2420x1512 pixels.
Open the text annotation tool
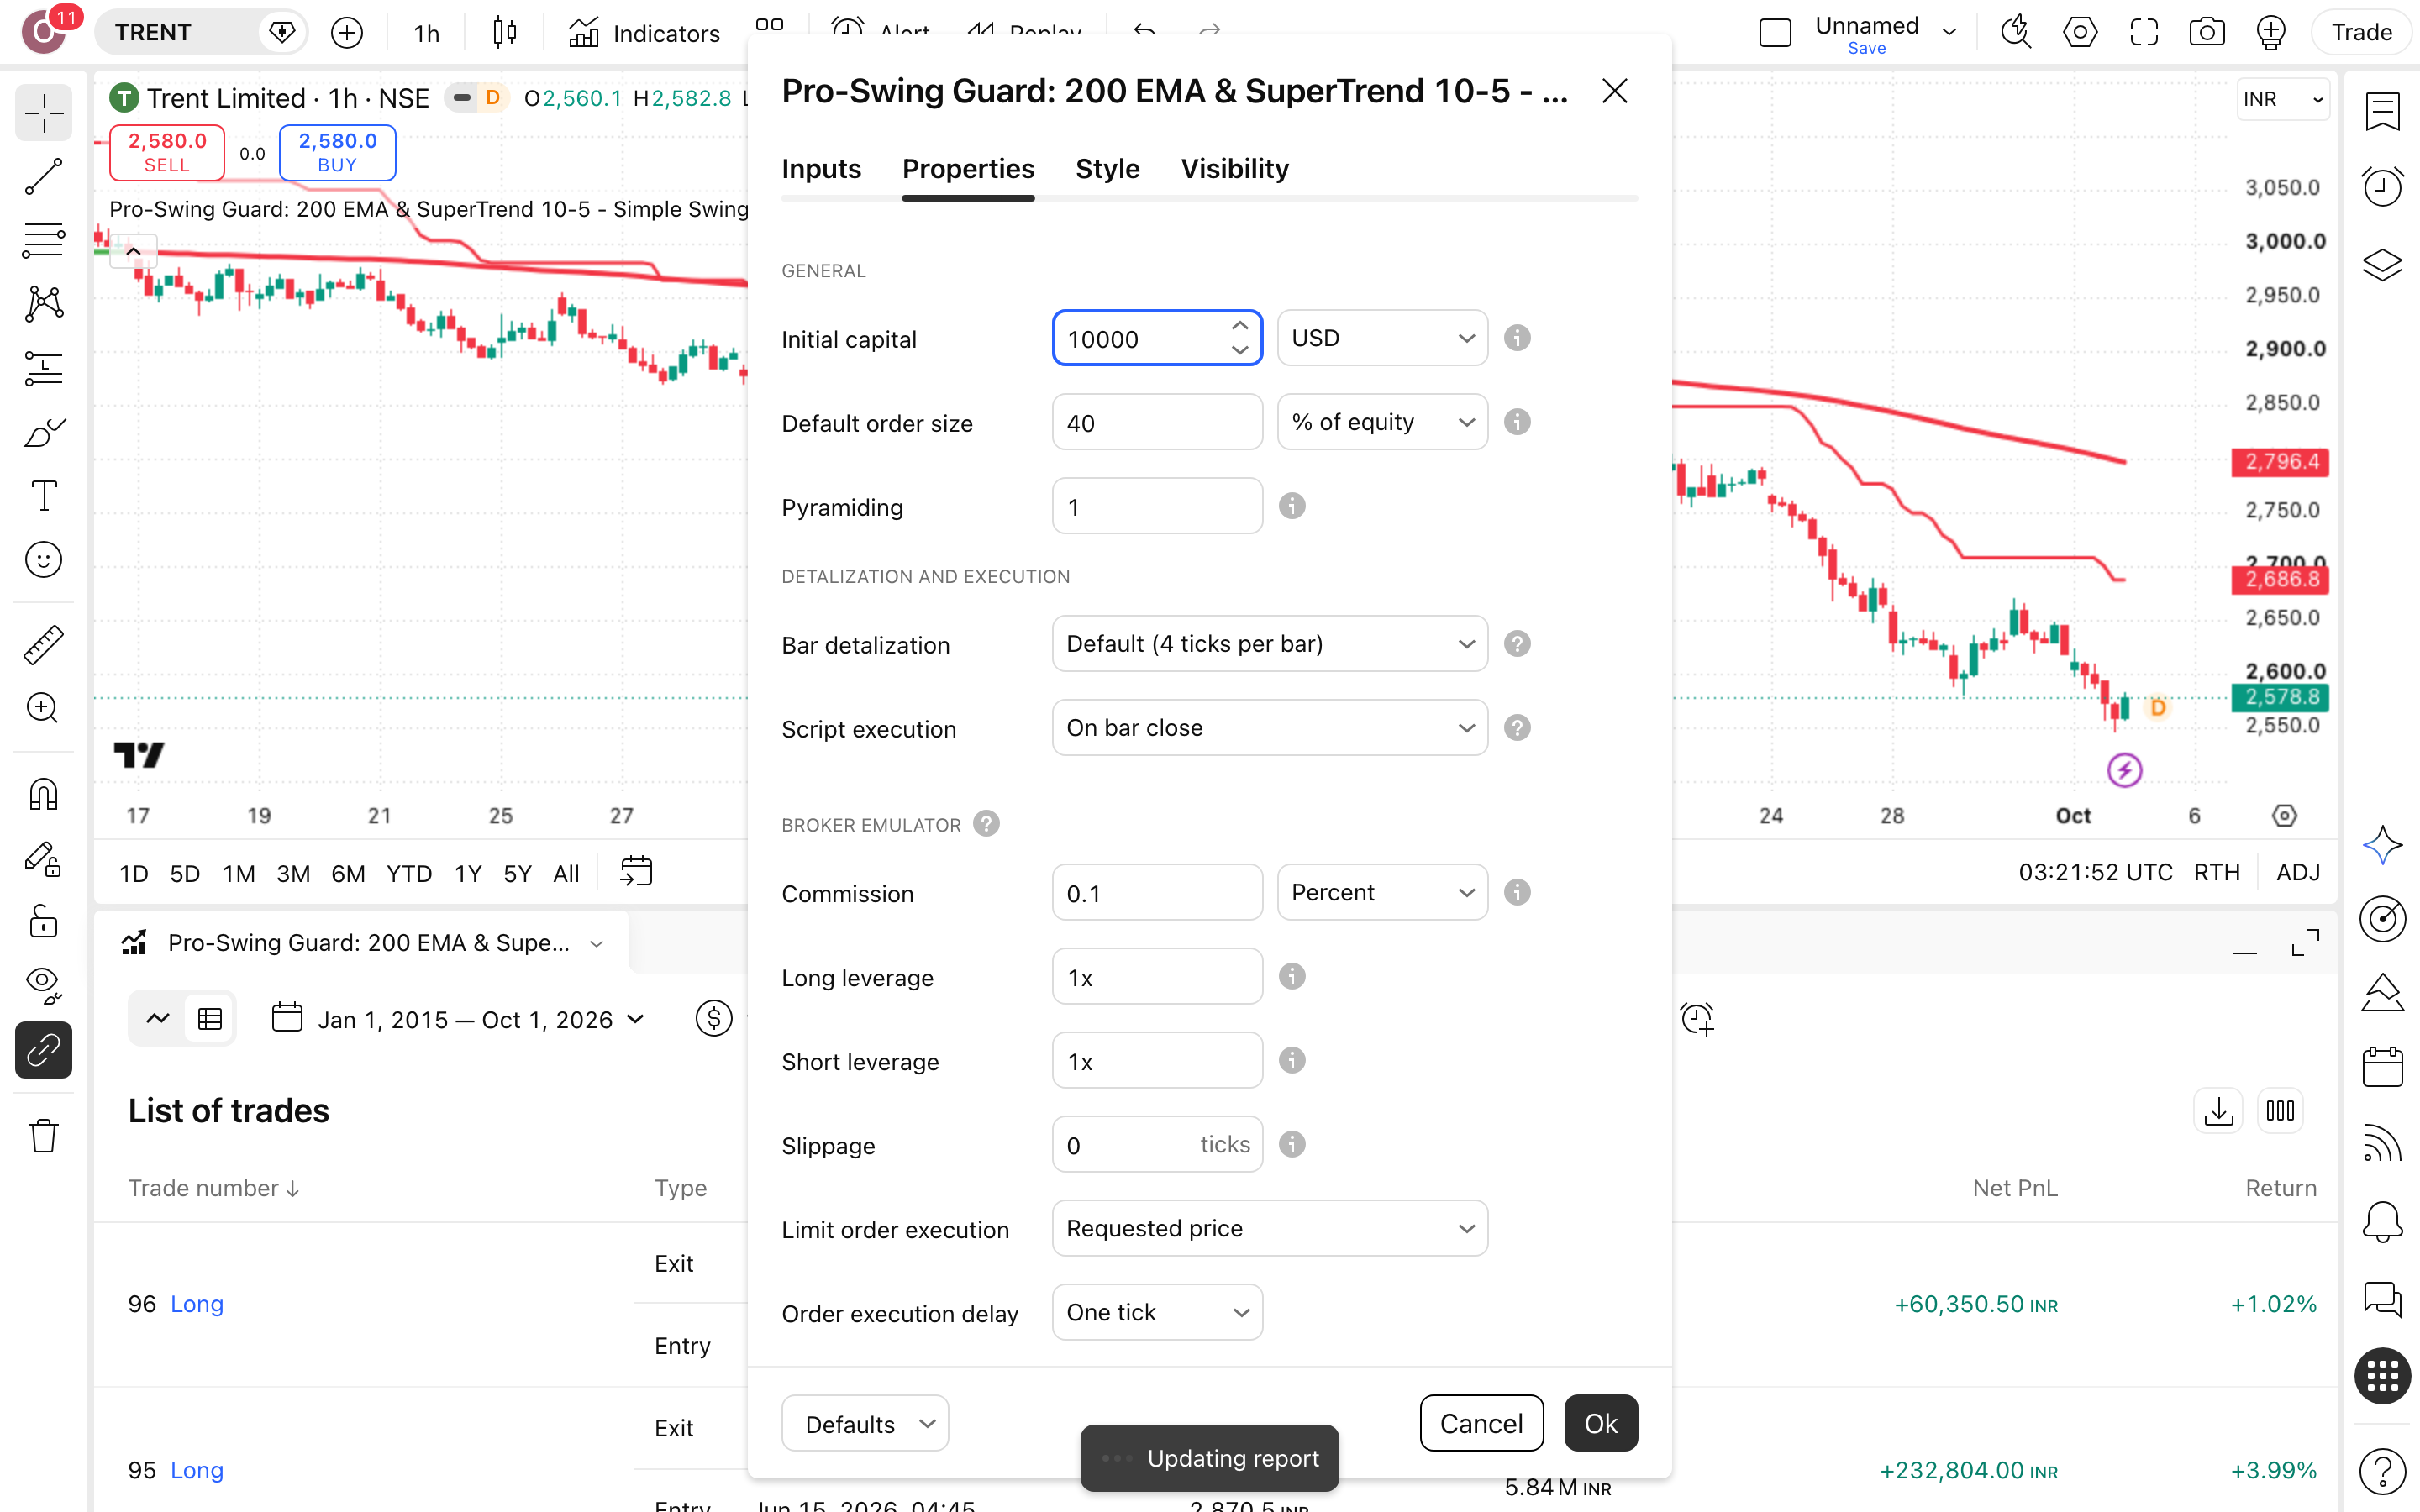[x=43, y=496]
